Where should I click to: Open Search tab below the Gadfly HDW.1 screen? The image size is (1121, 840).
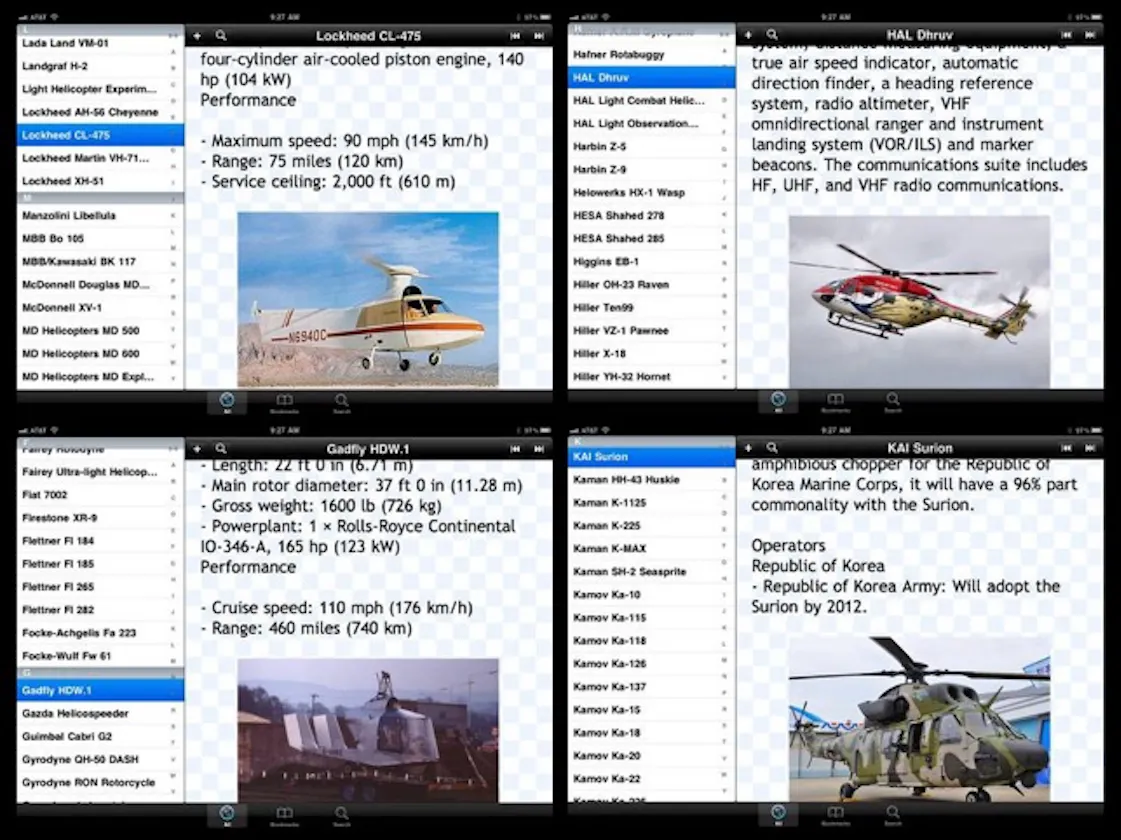[342, 816]
